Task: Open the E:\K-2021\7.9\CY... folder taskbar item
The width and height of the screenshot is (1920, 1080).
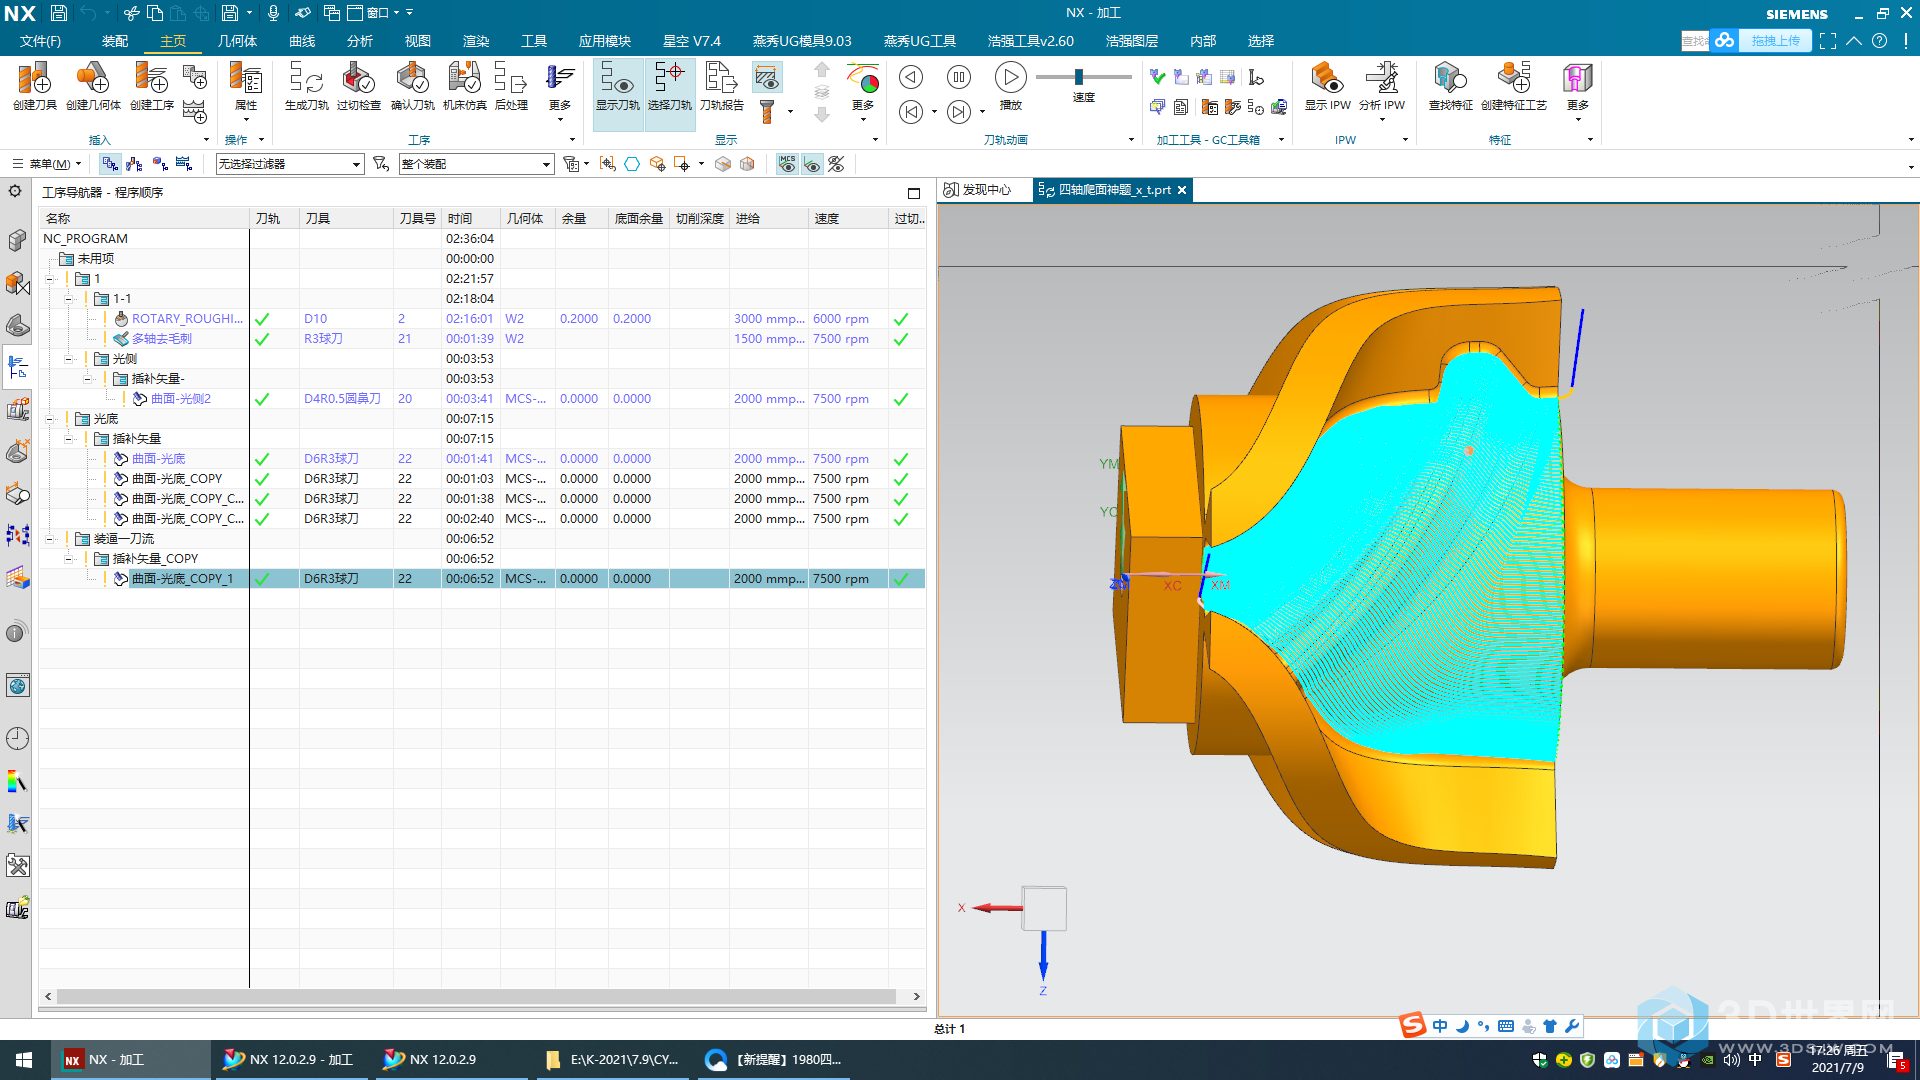Action: pos(613,1060)
